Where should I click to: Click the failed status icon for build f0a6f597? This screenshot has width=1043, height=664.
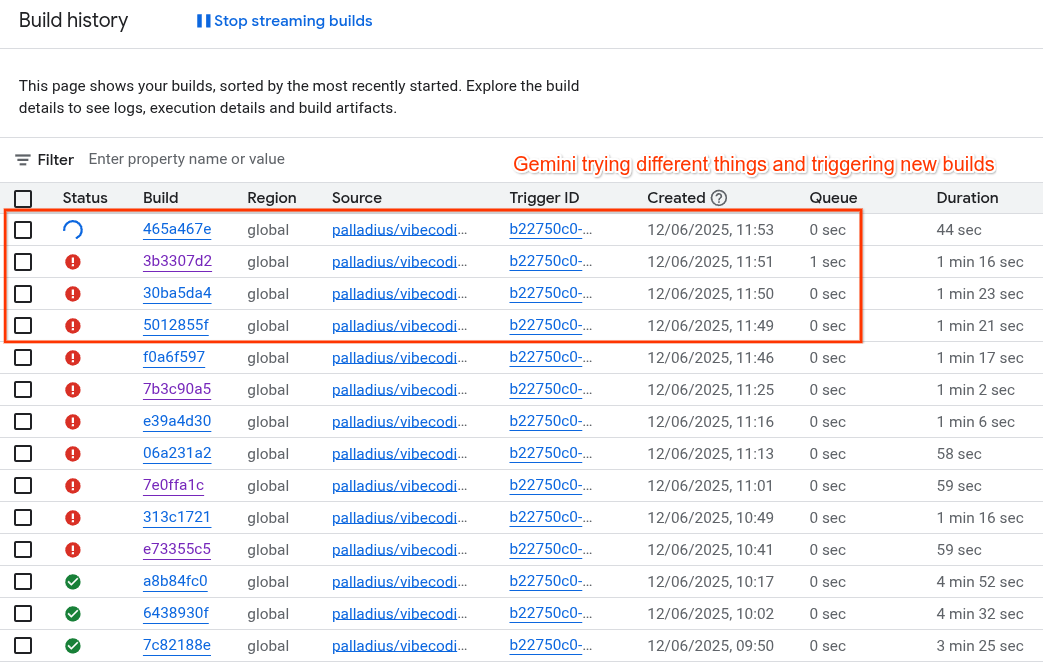coord(72,358)
